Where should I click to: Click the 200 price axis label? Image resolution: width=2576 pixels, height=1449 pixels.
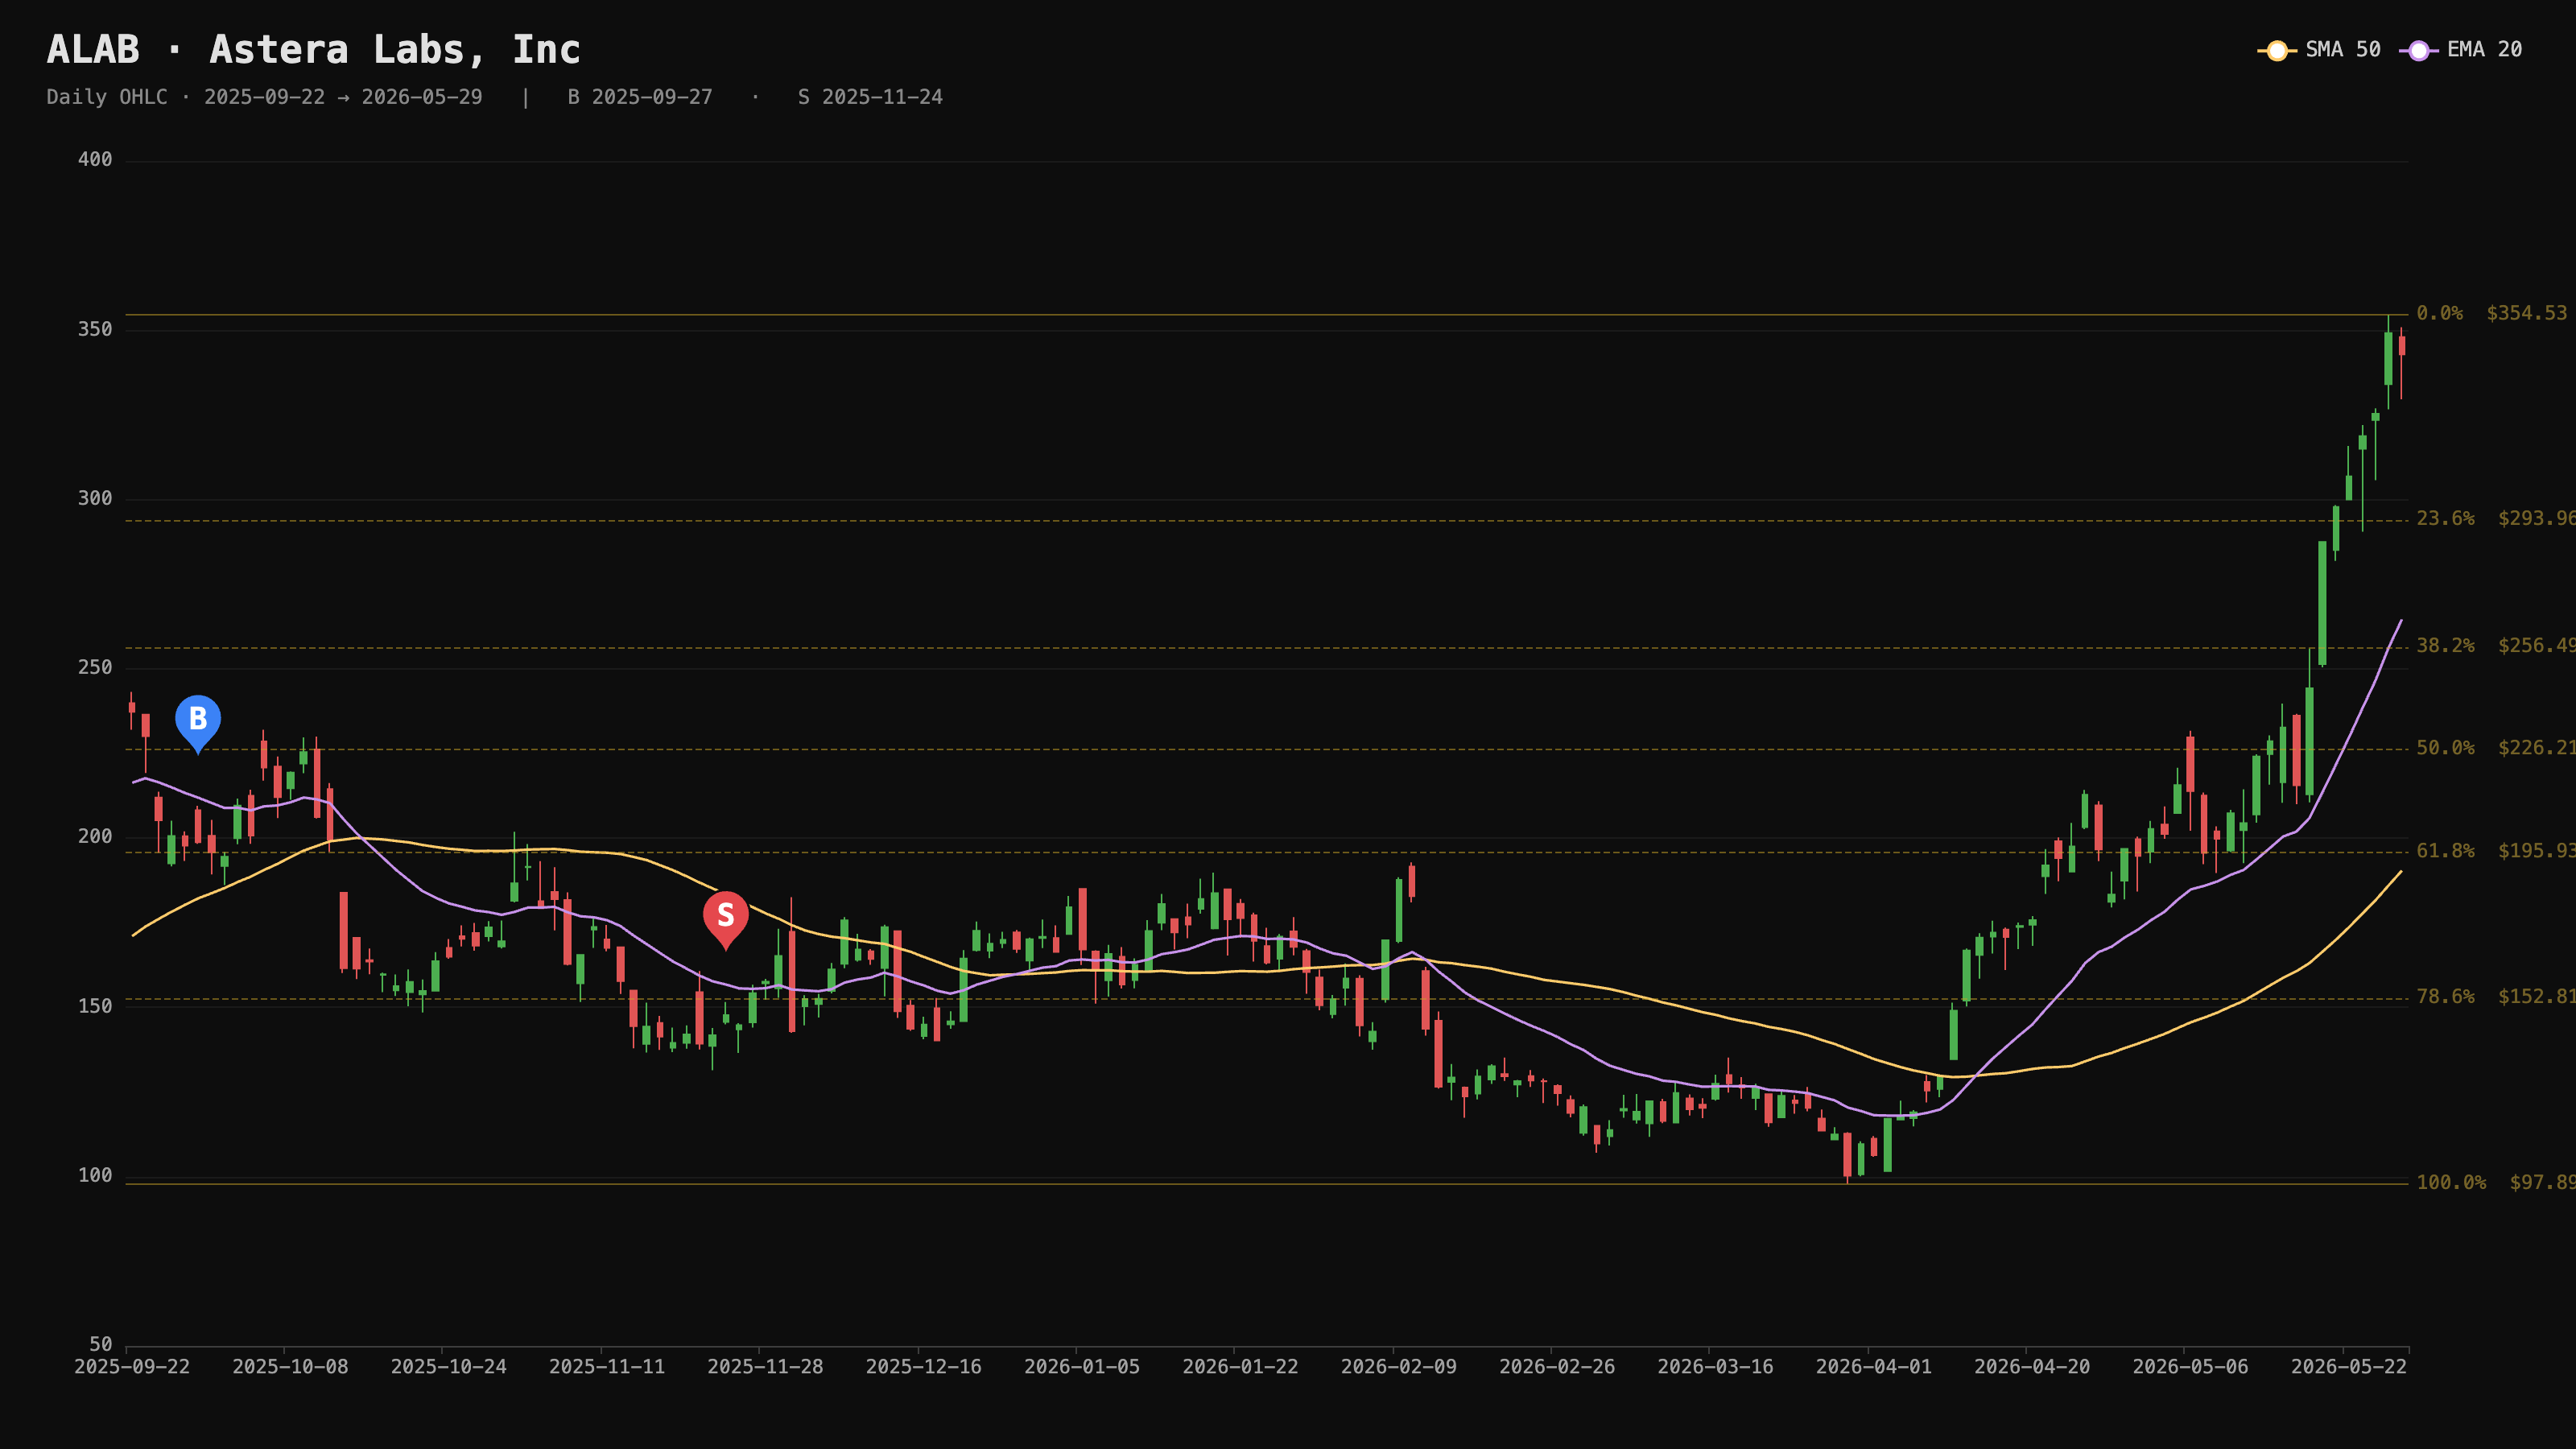point(95,836)
